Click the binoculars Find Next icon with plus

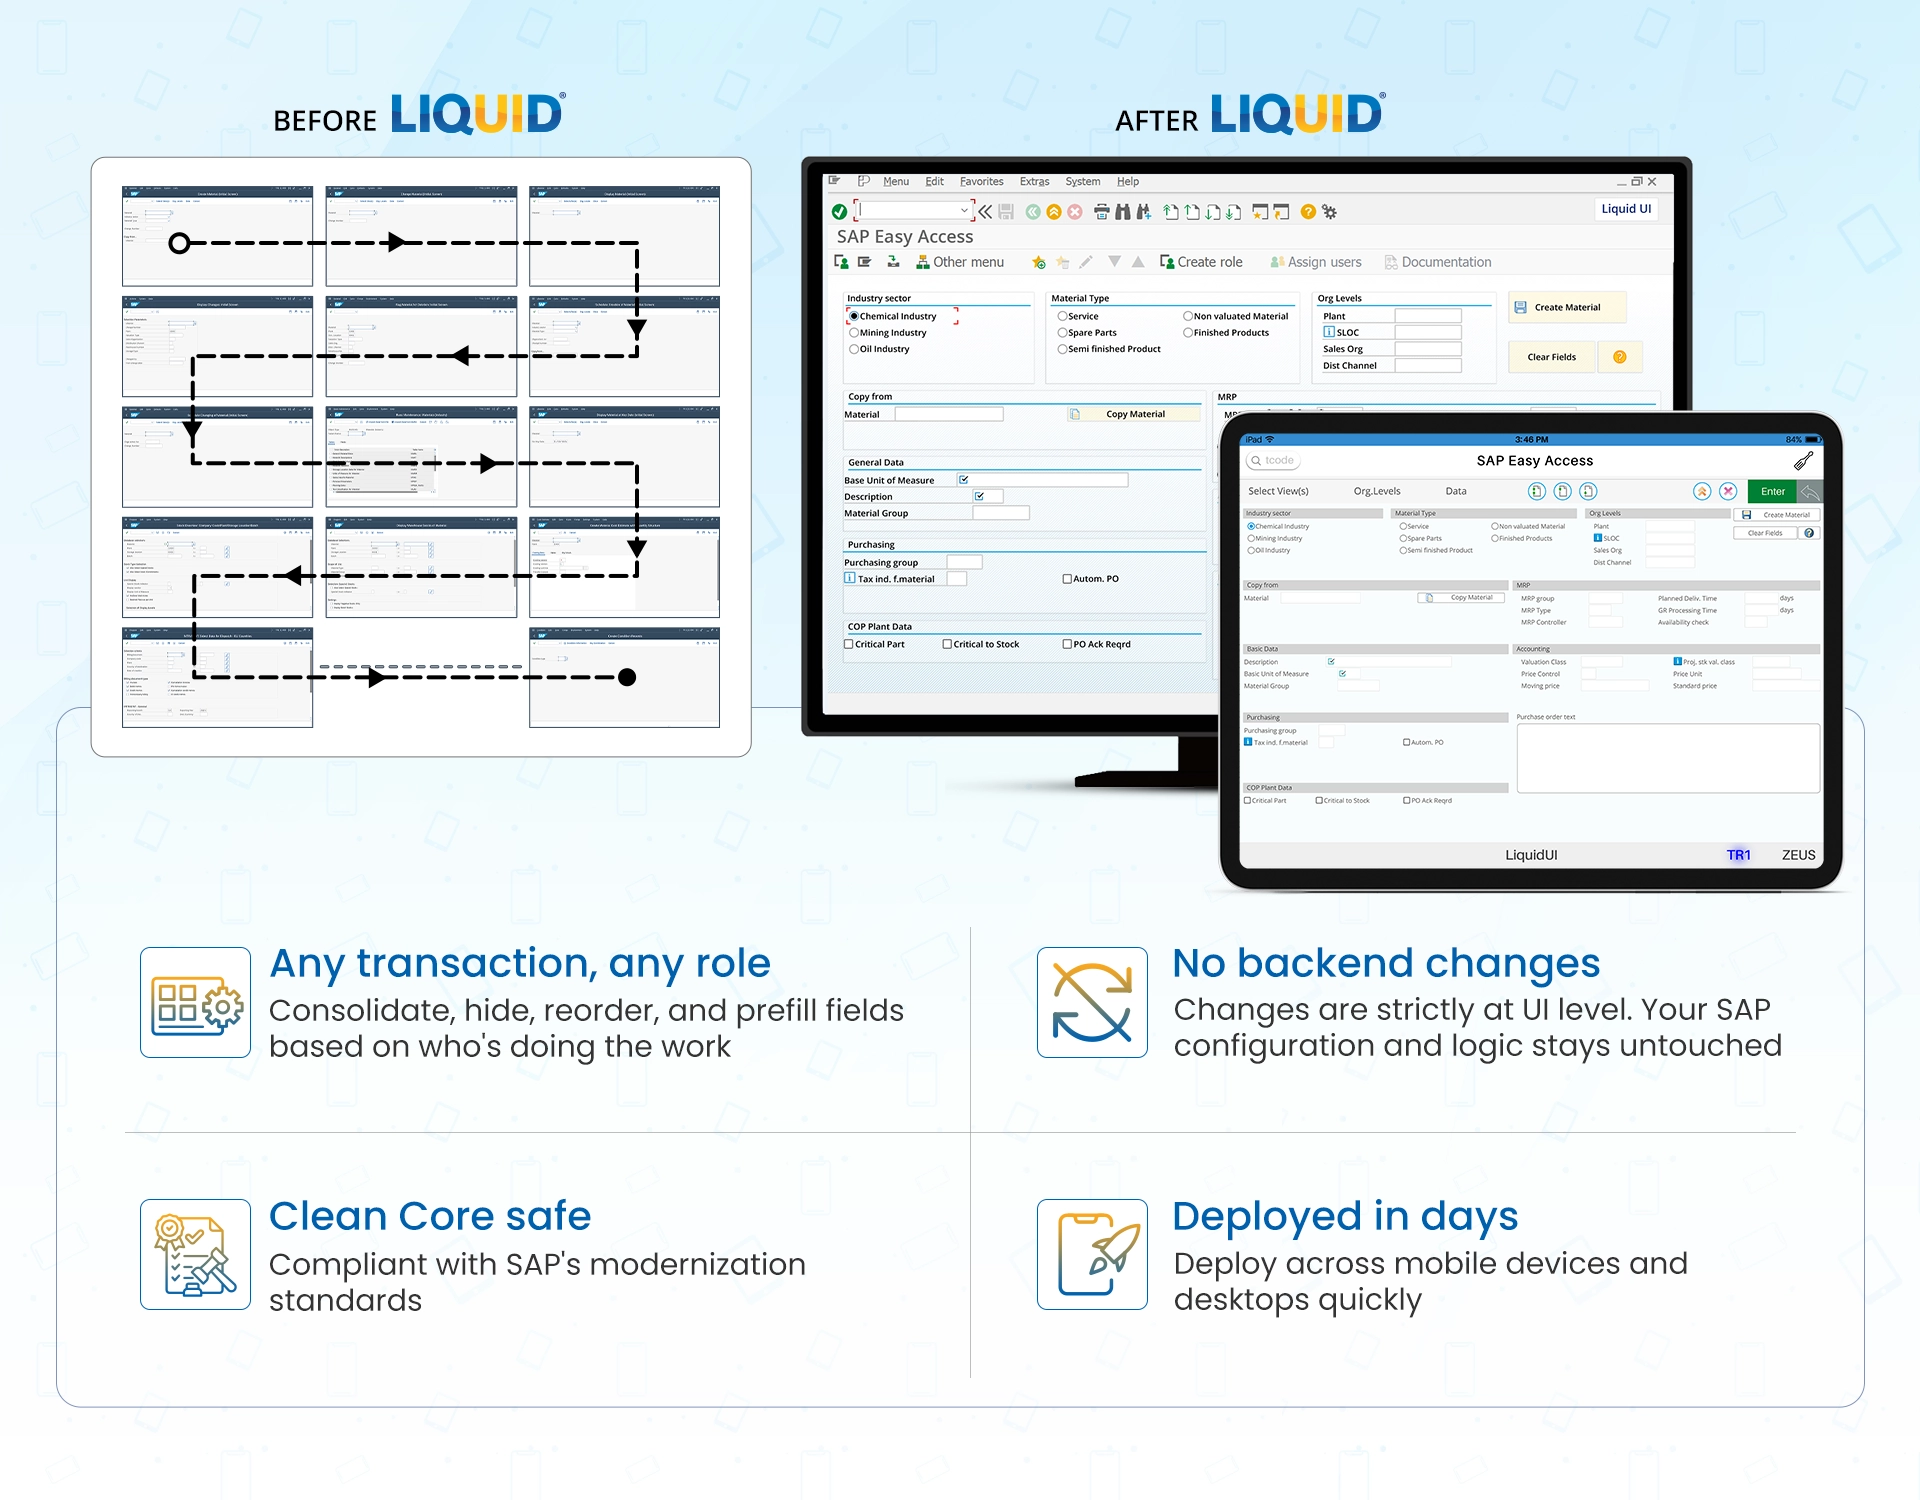[1144, 212]
